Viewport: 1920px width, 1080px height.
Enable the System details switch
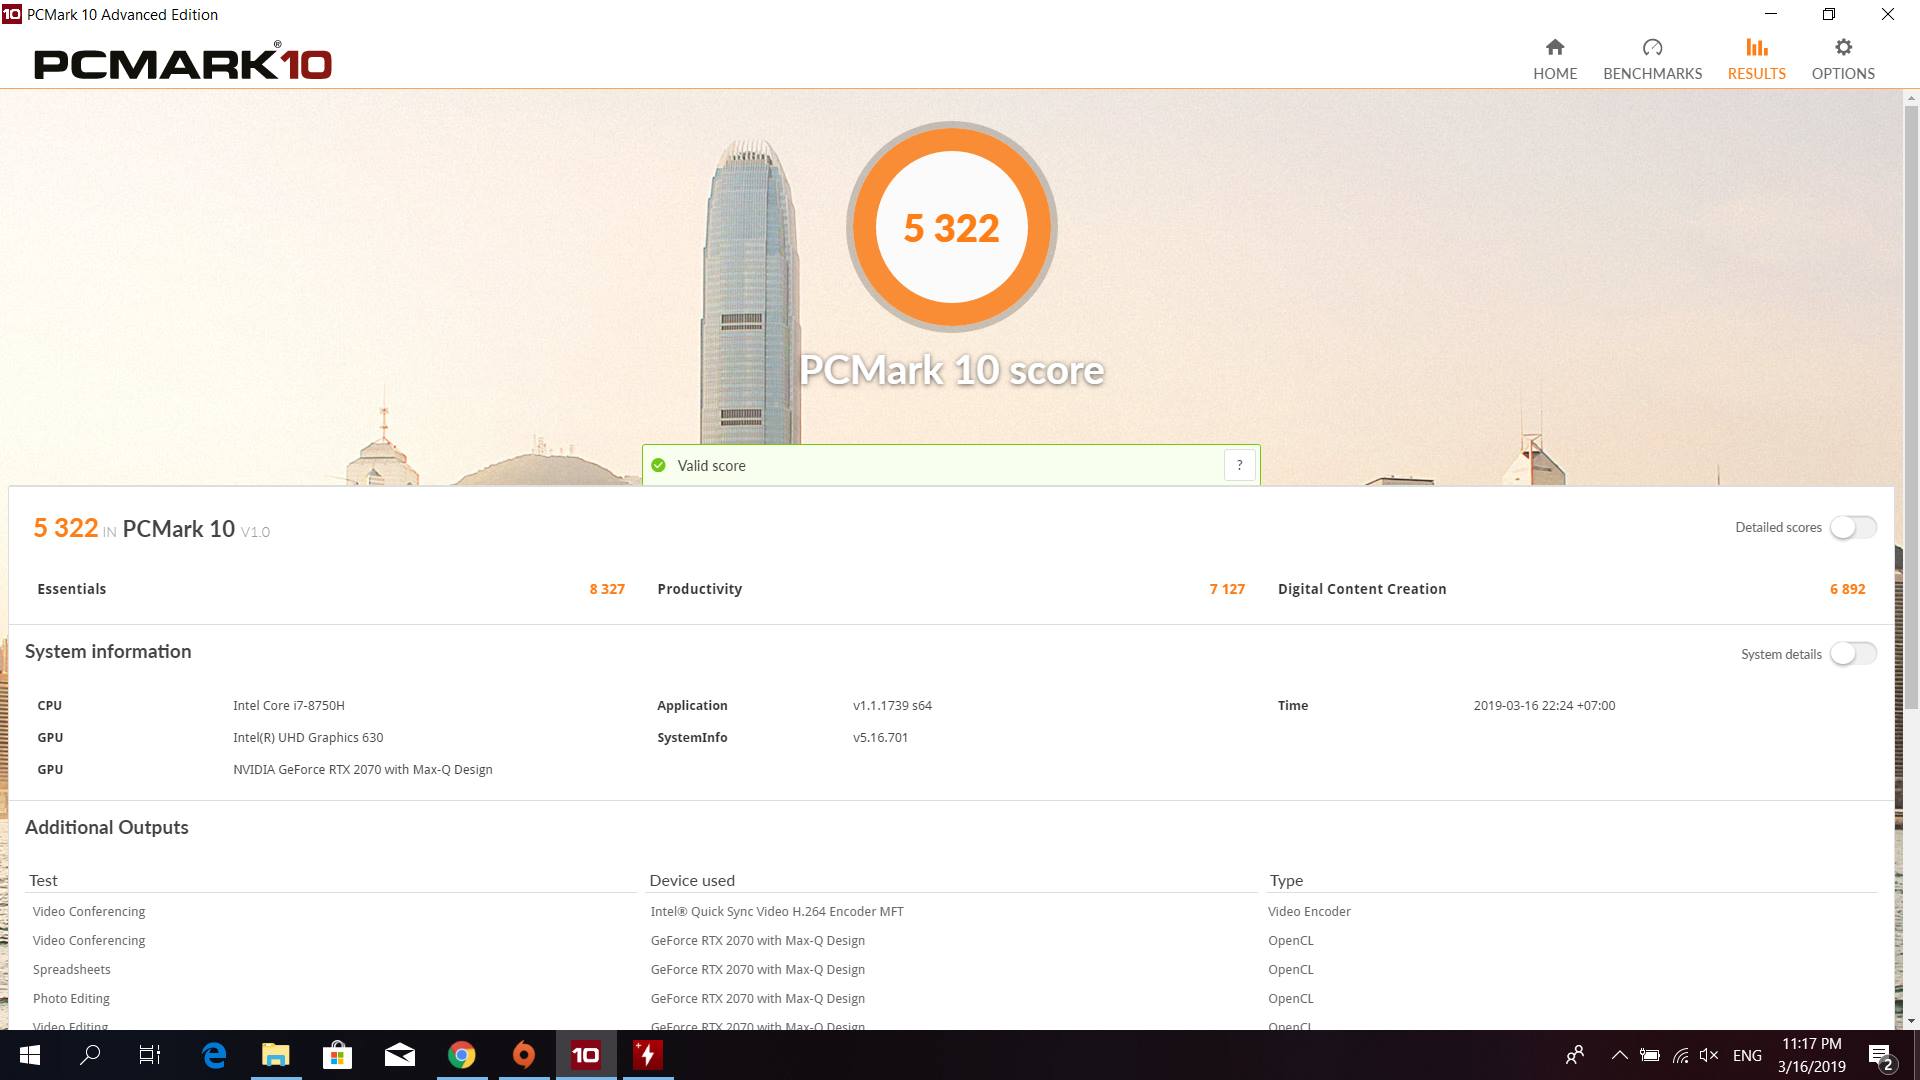click(x=1853, y=653)
